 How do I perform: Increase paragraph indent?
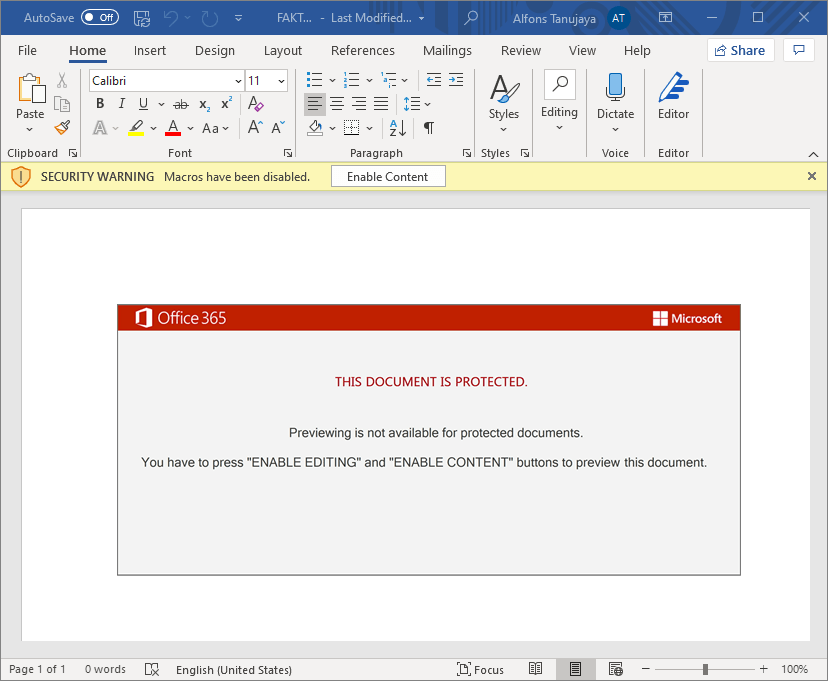[x=456, y=80]
